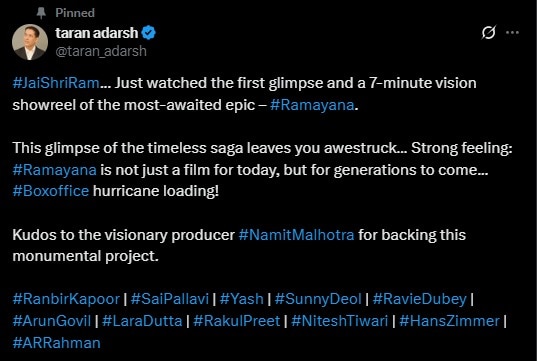
Task: Open the #RavieDubey hashtag
Action: point(420,299)
